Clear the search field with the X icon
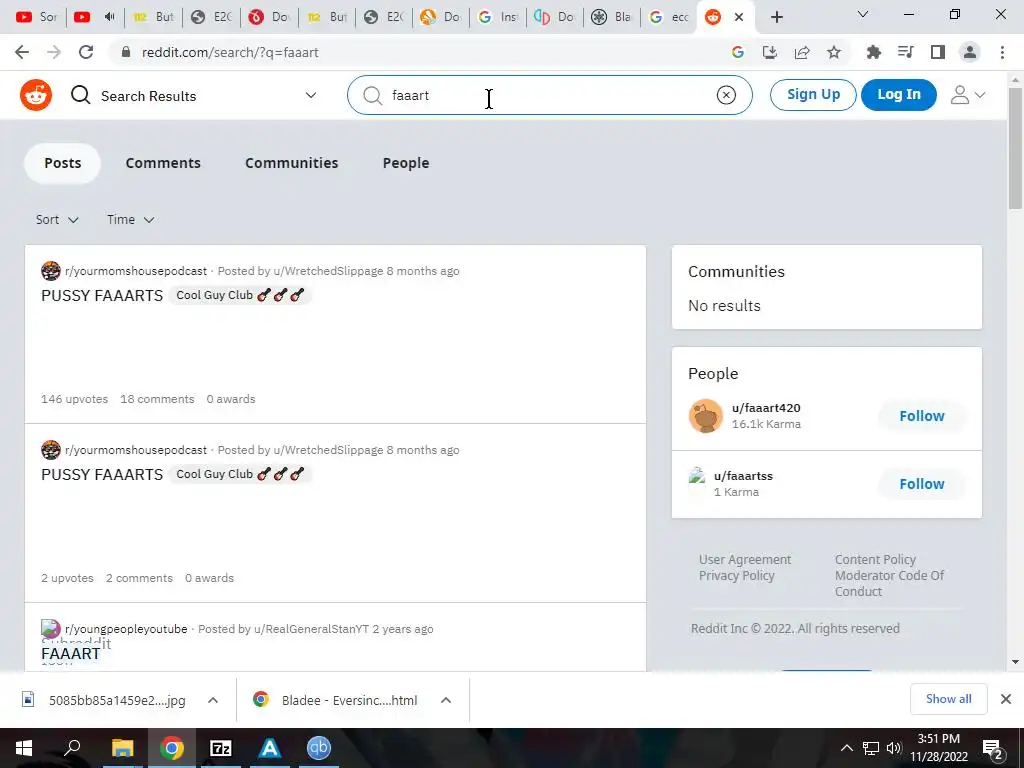 (x=726, y=95)
